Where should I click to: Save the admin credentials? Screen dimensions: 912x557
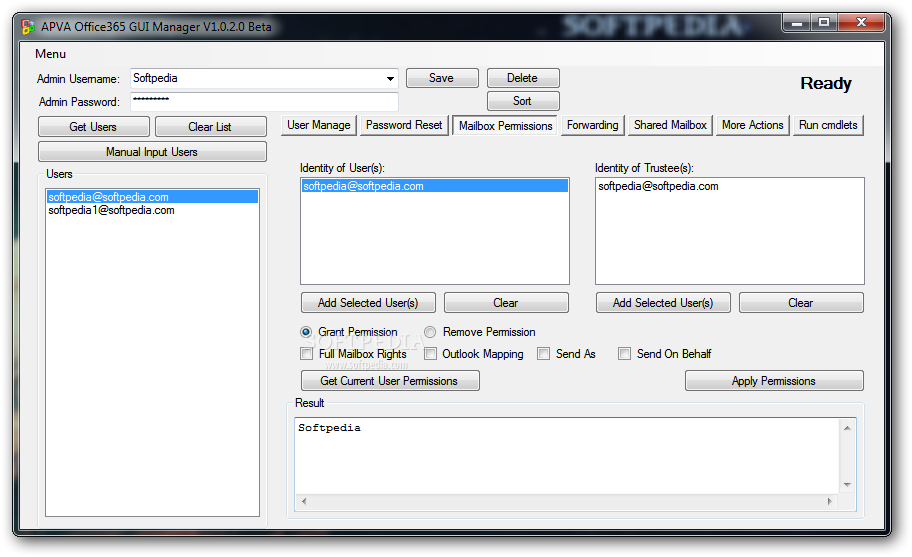click(442, 78)
